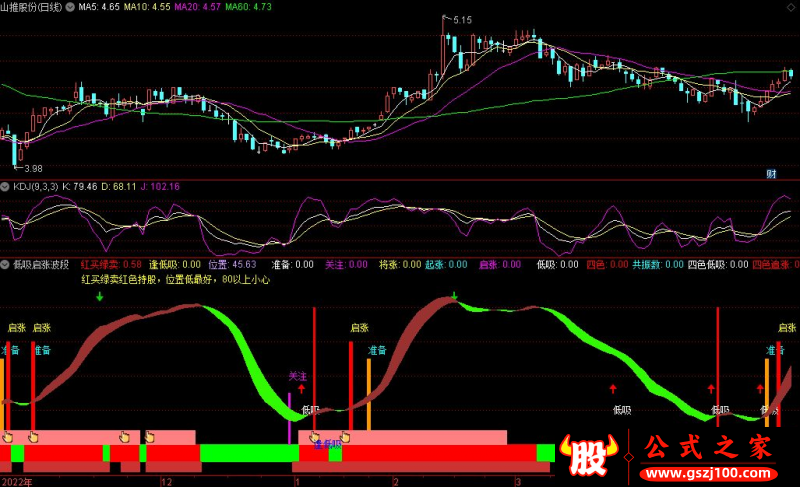
Task: Click the green down arrow under 红买绿卖 header
Action: coord(99,296)
